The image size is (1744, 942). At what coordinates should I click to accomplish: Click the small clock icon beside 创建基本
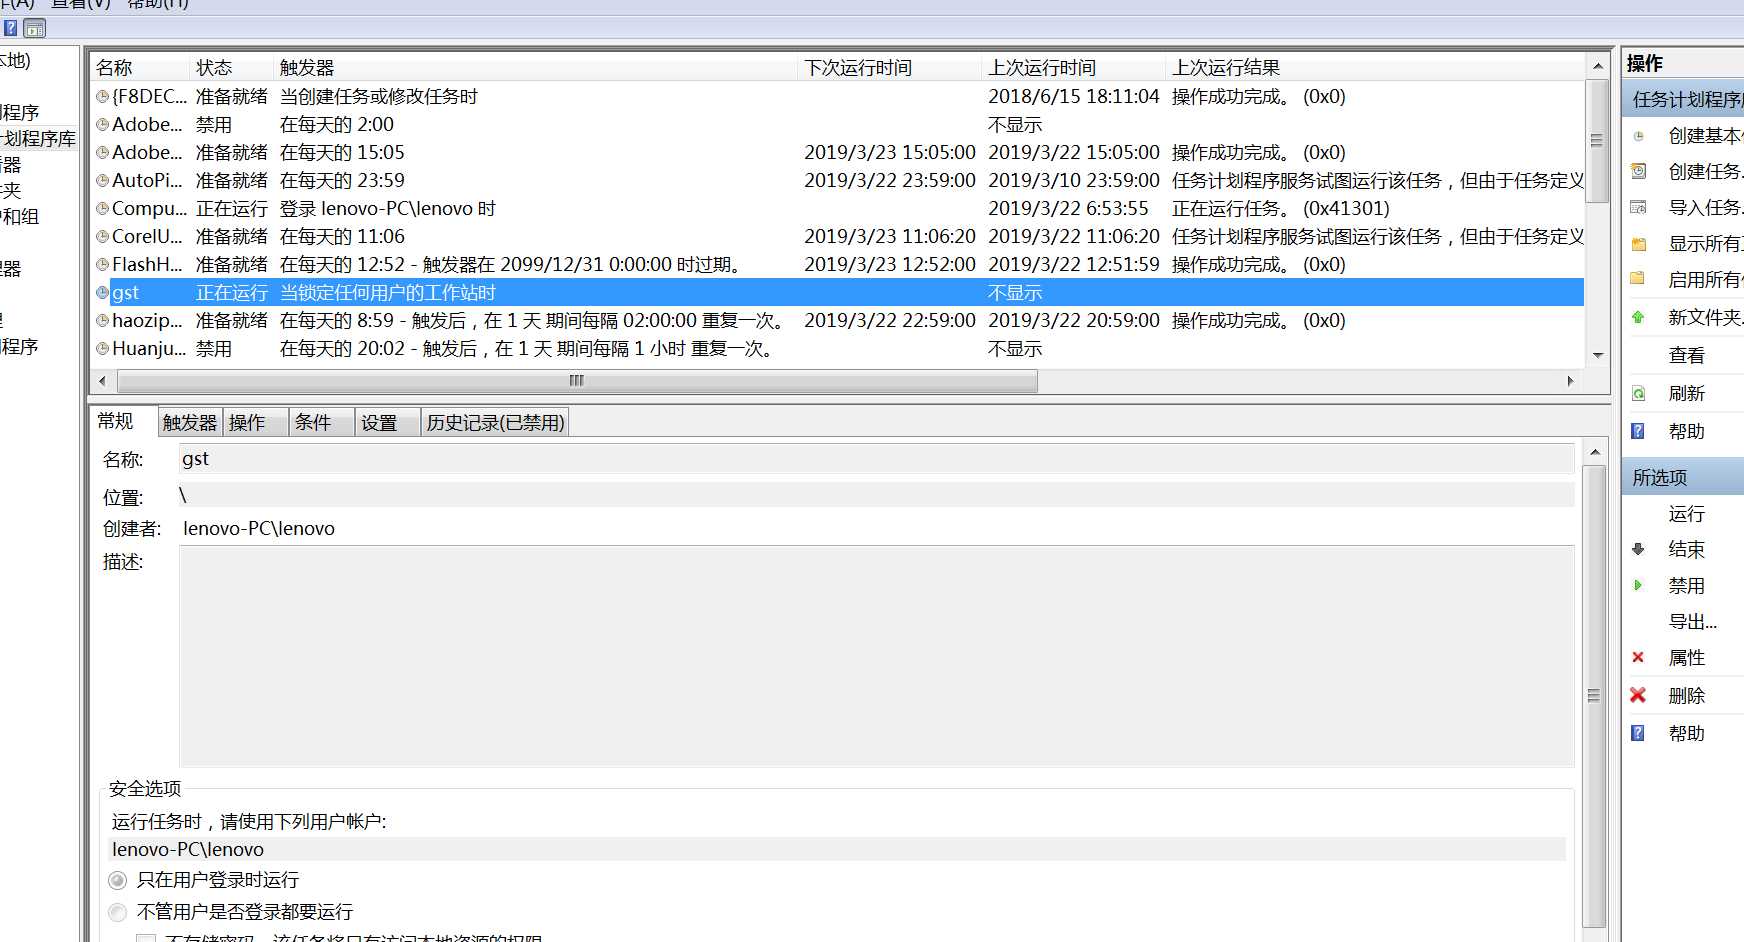[x=1638, y=136]
